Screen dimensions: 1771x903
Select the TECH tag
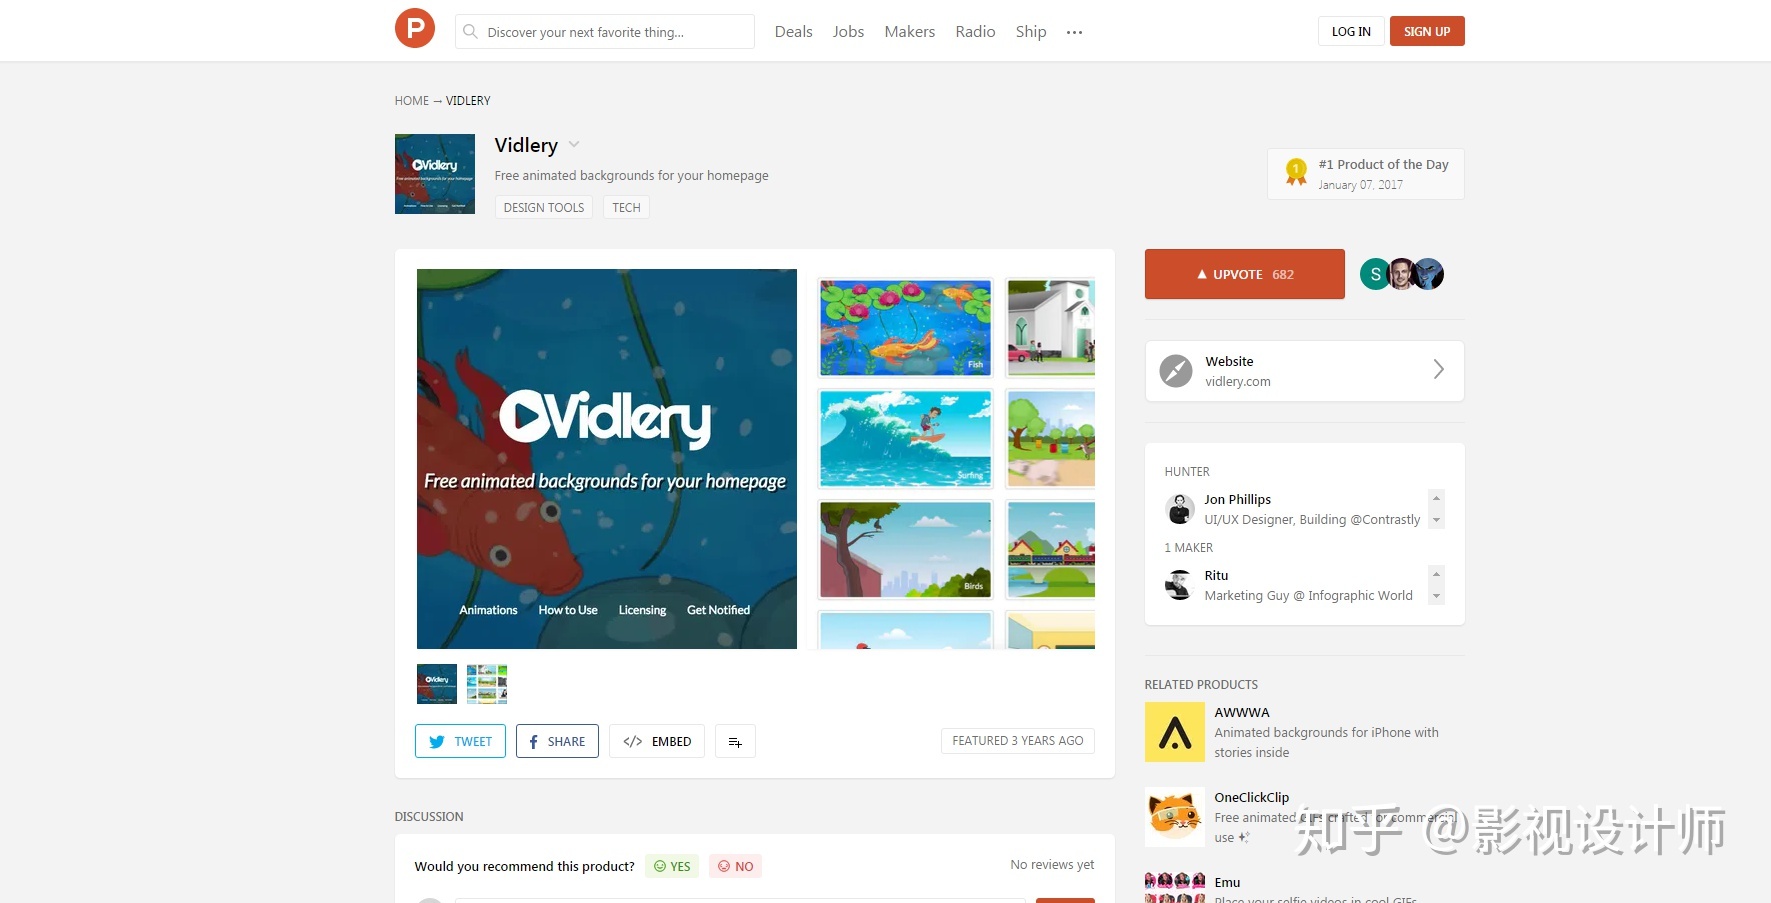[626, 207]
